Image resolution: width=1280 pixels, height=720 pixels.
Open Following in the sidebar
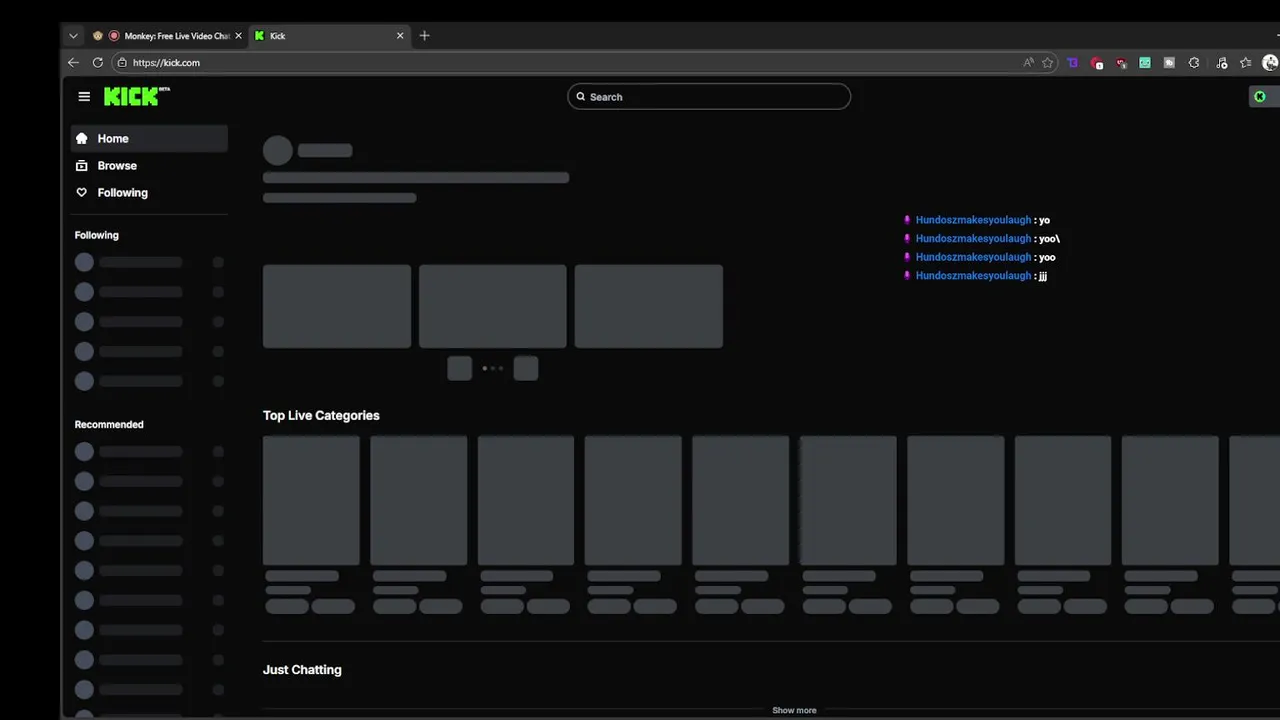pyautogui.click(x=149, y=193)
